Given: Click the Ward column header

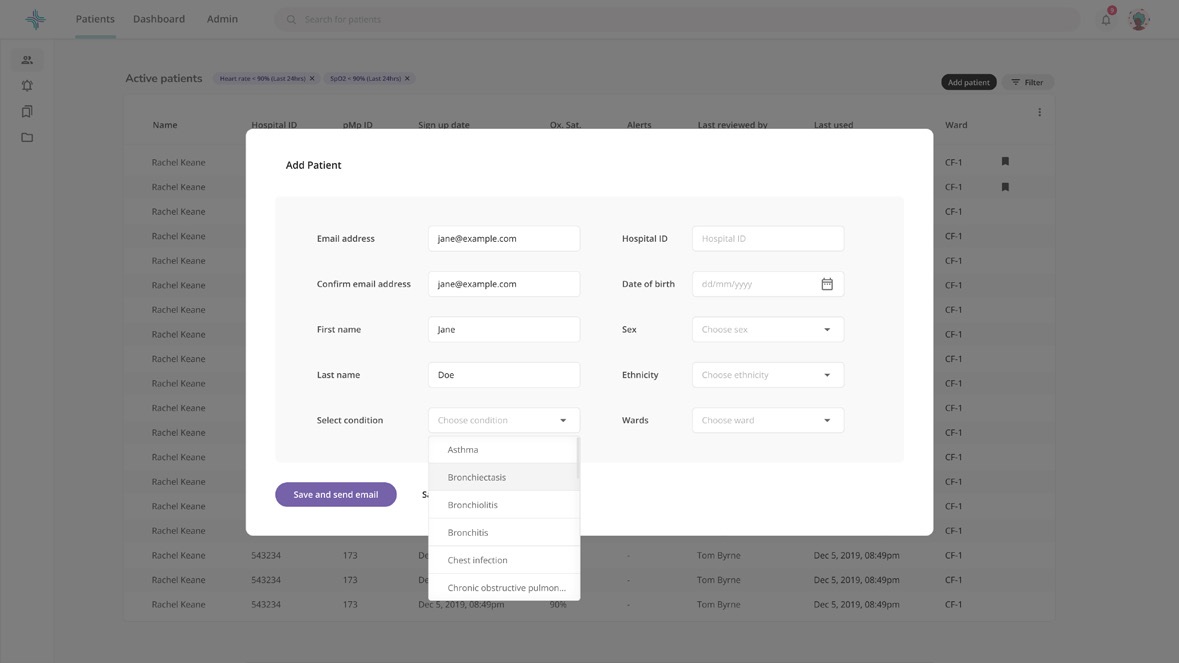Looking at the screenshot, I should (956, 125).
